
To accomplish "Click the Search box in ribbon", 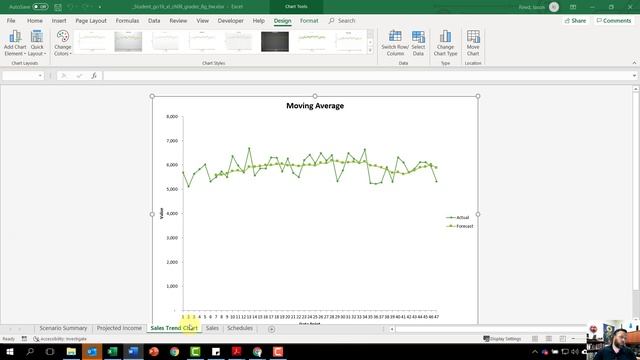I will pyautogui.click(x=342, y=20).
